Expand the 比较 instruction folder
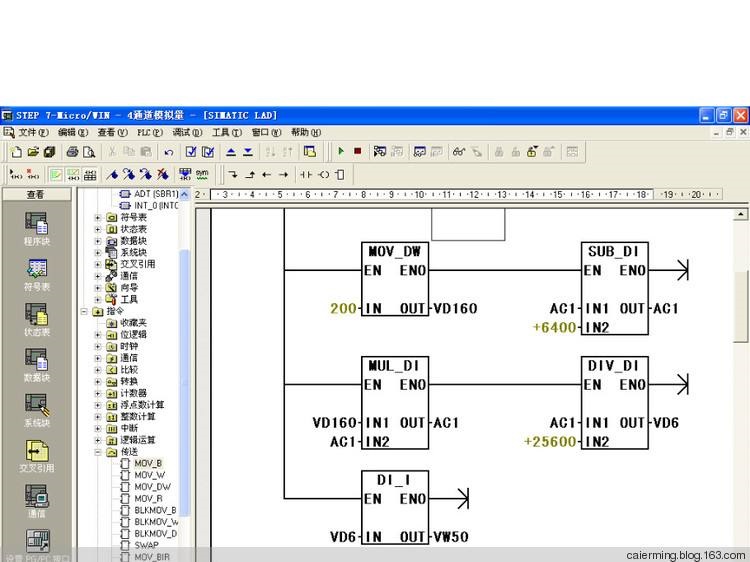750x562 pixels. [98, 370]
